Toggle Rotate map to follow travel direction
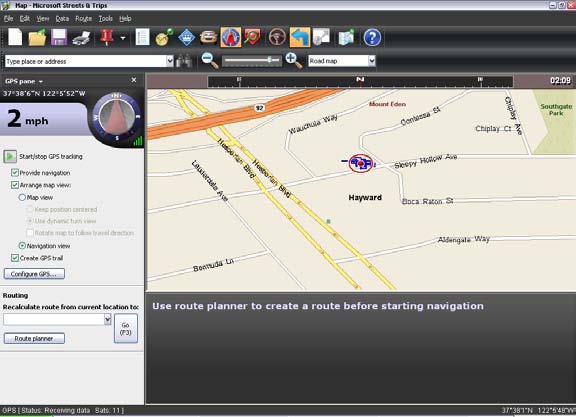This screenshot has width=576, height=417. 30,233
